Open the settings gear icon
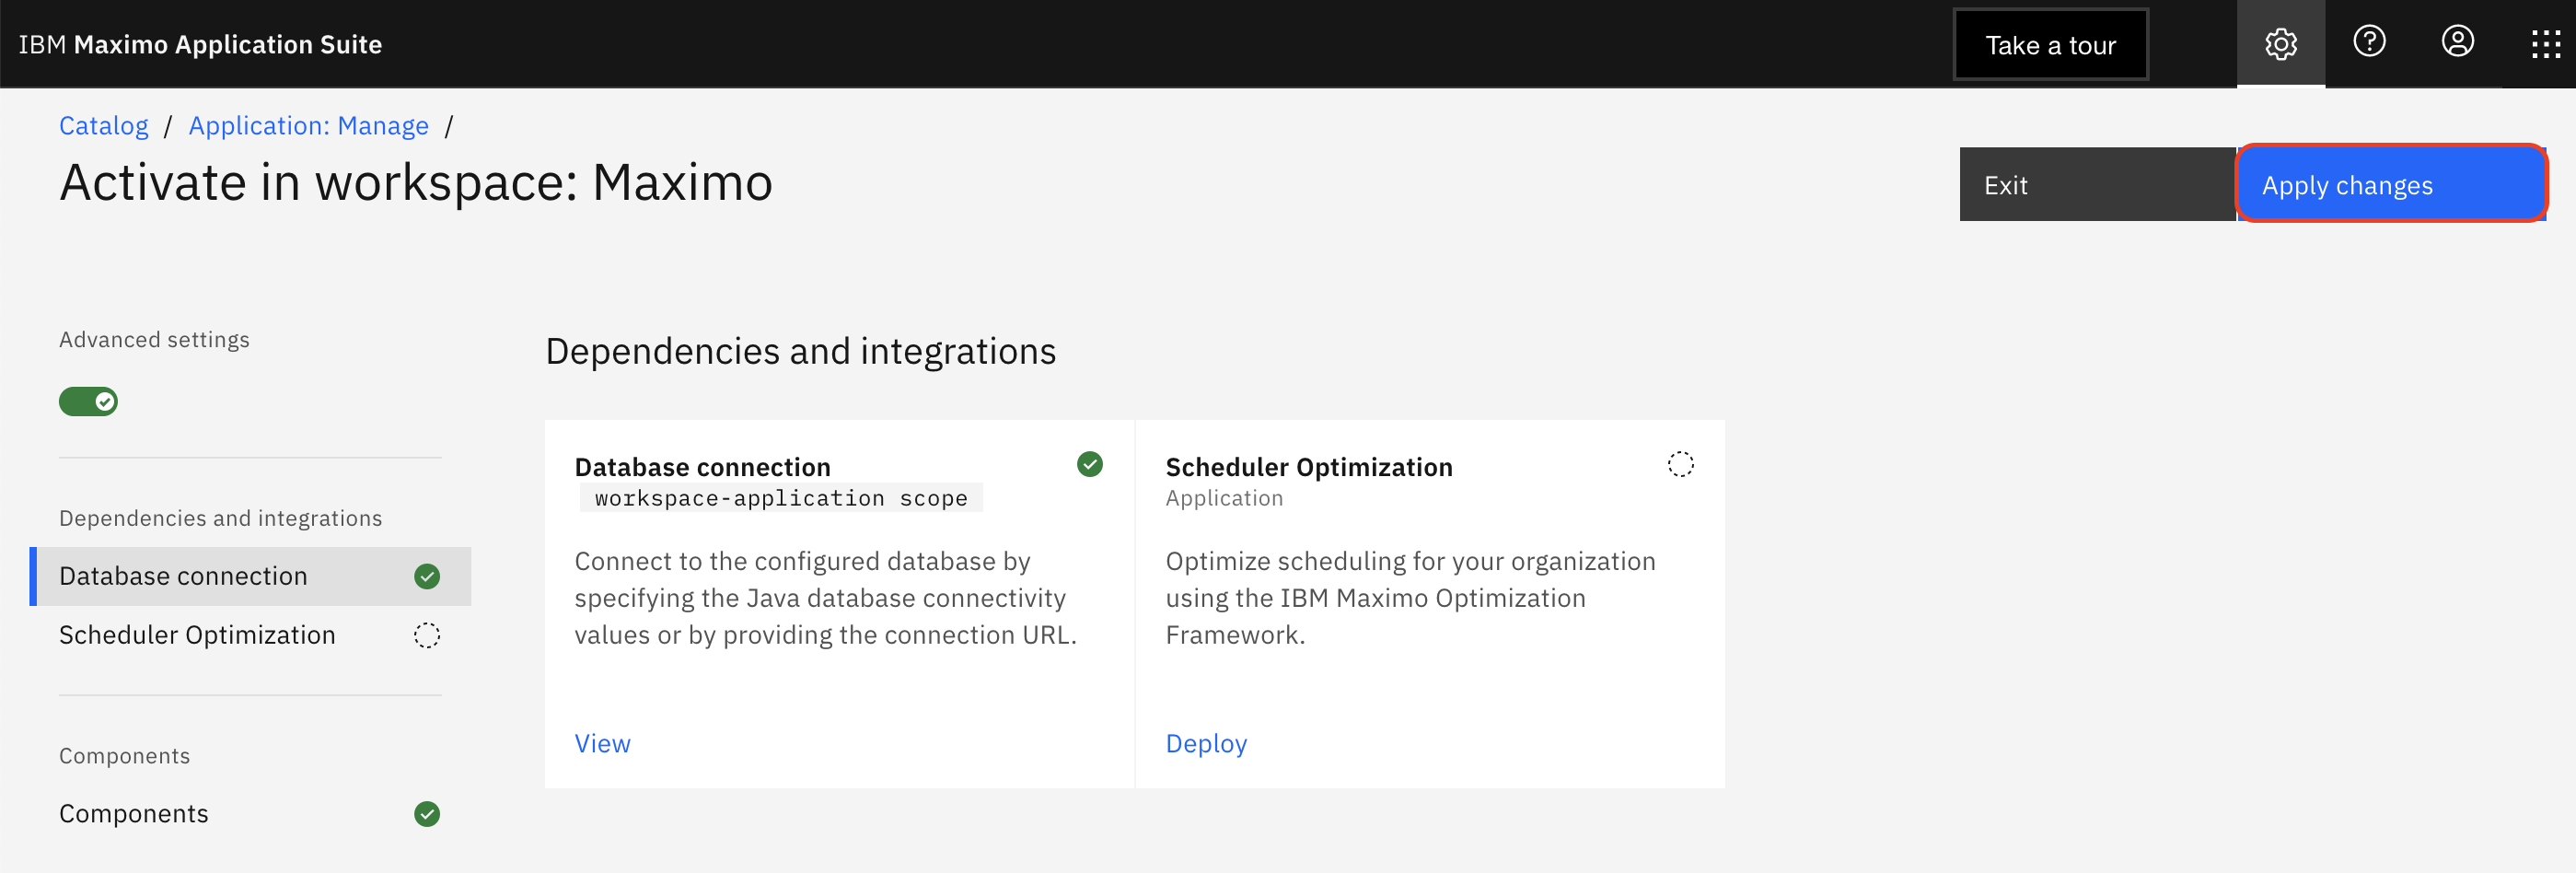 (2280, 44)
